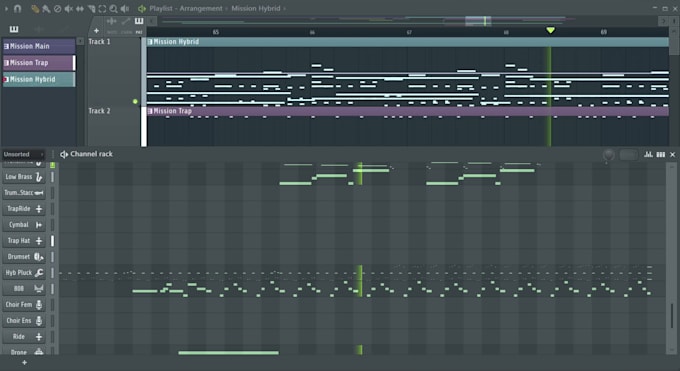Select the Choir Fem channel

(x=24, y=305)
